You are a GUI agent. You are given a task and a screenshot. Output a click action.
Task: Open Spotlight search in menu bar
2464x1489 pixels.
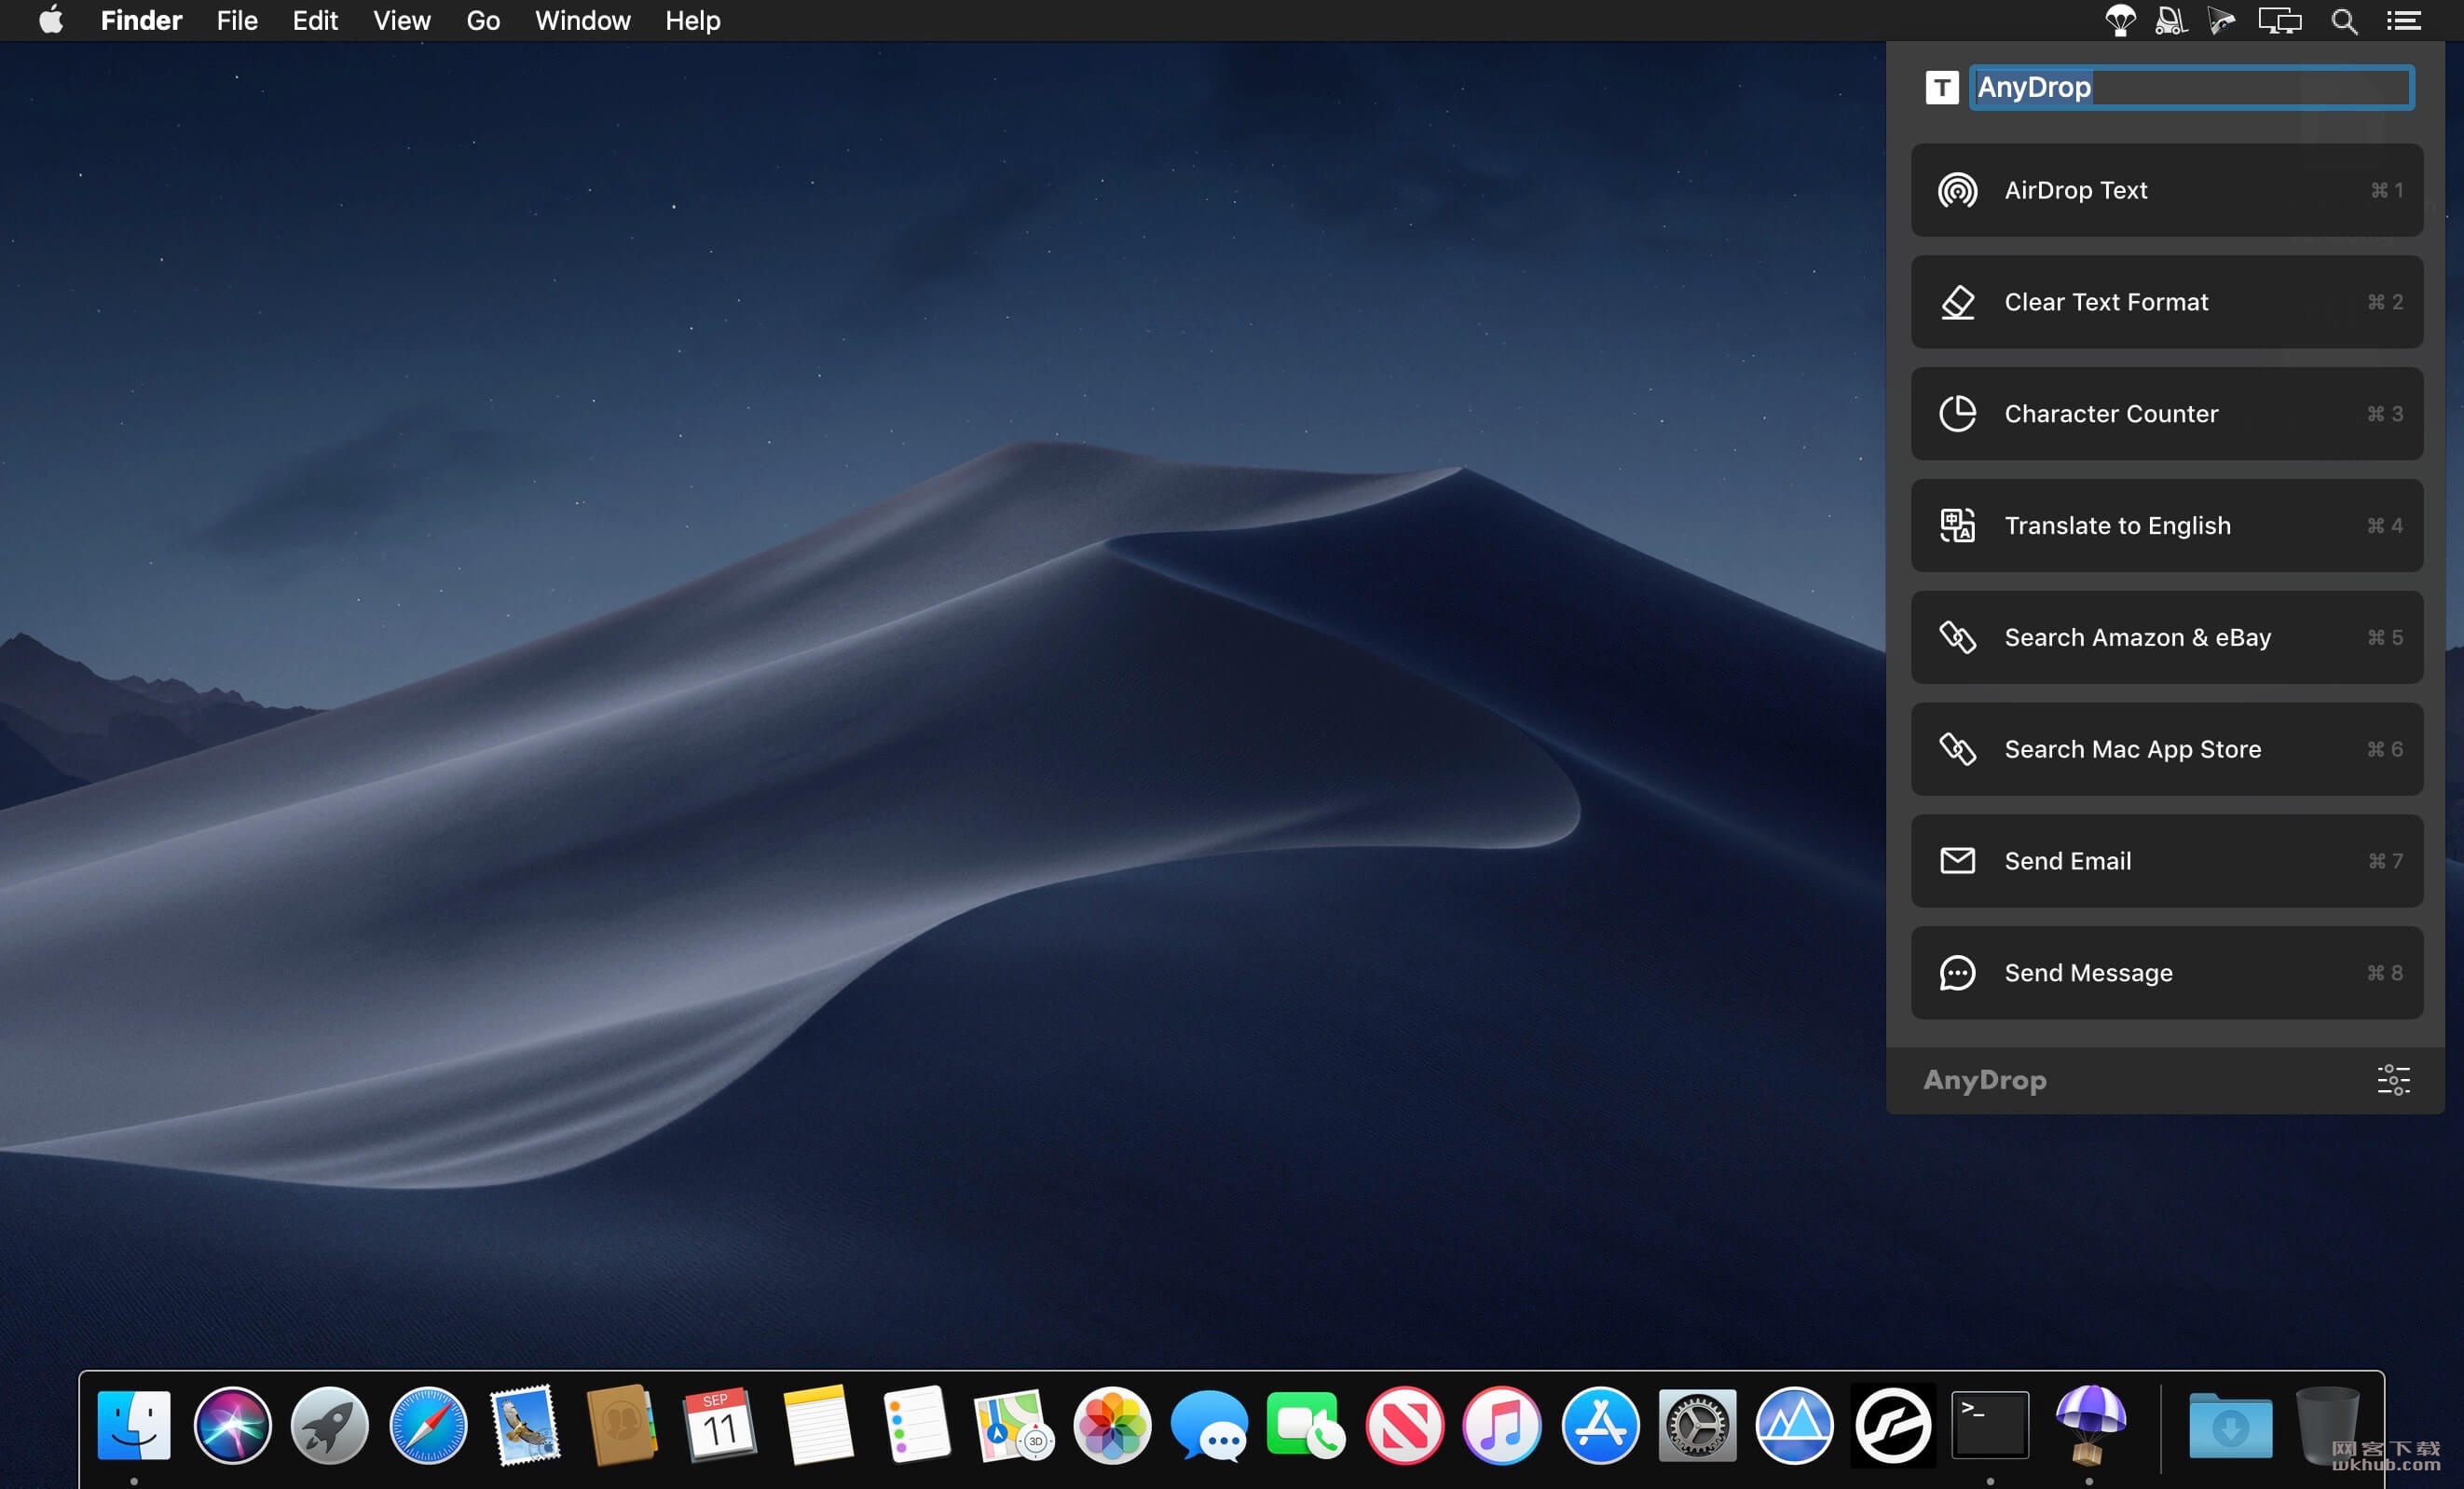2344,21
